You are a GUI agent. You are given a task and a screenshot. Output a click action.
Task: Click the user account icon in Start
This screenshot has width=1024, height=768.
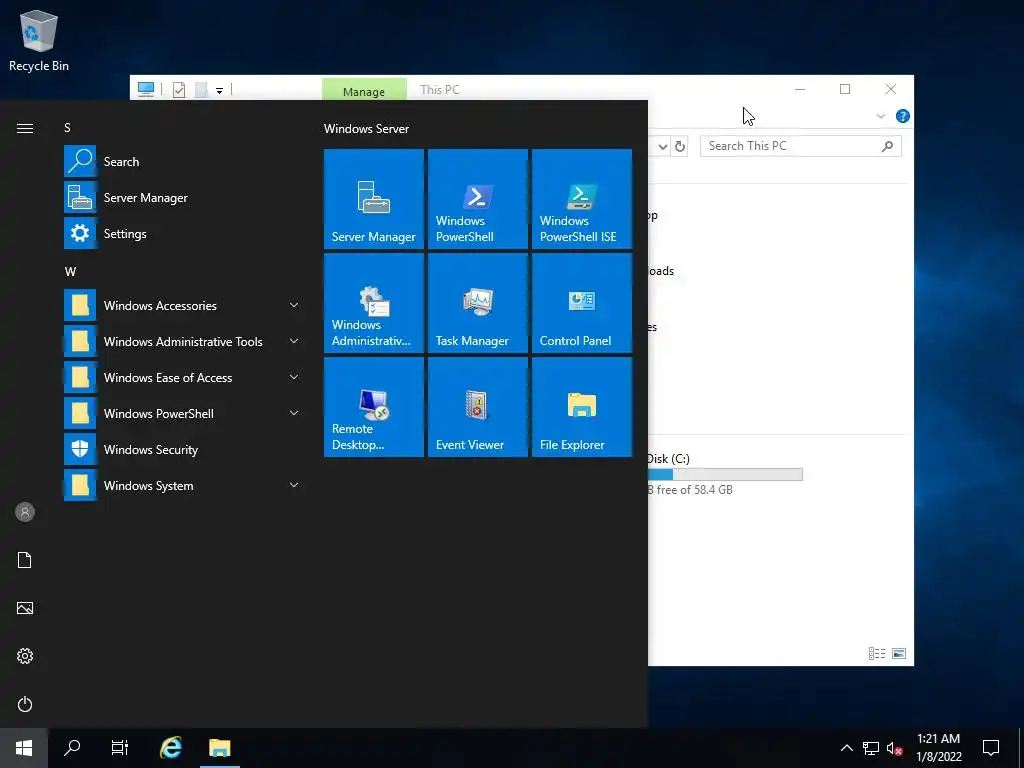(25, 512)
